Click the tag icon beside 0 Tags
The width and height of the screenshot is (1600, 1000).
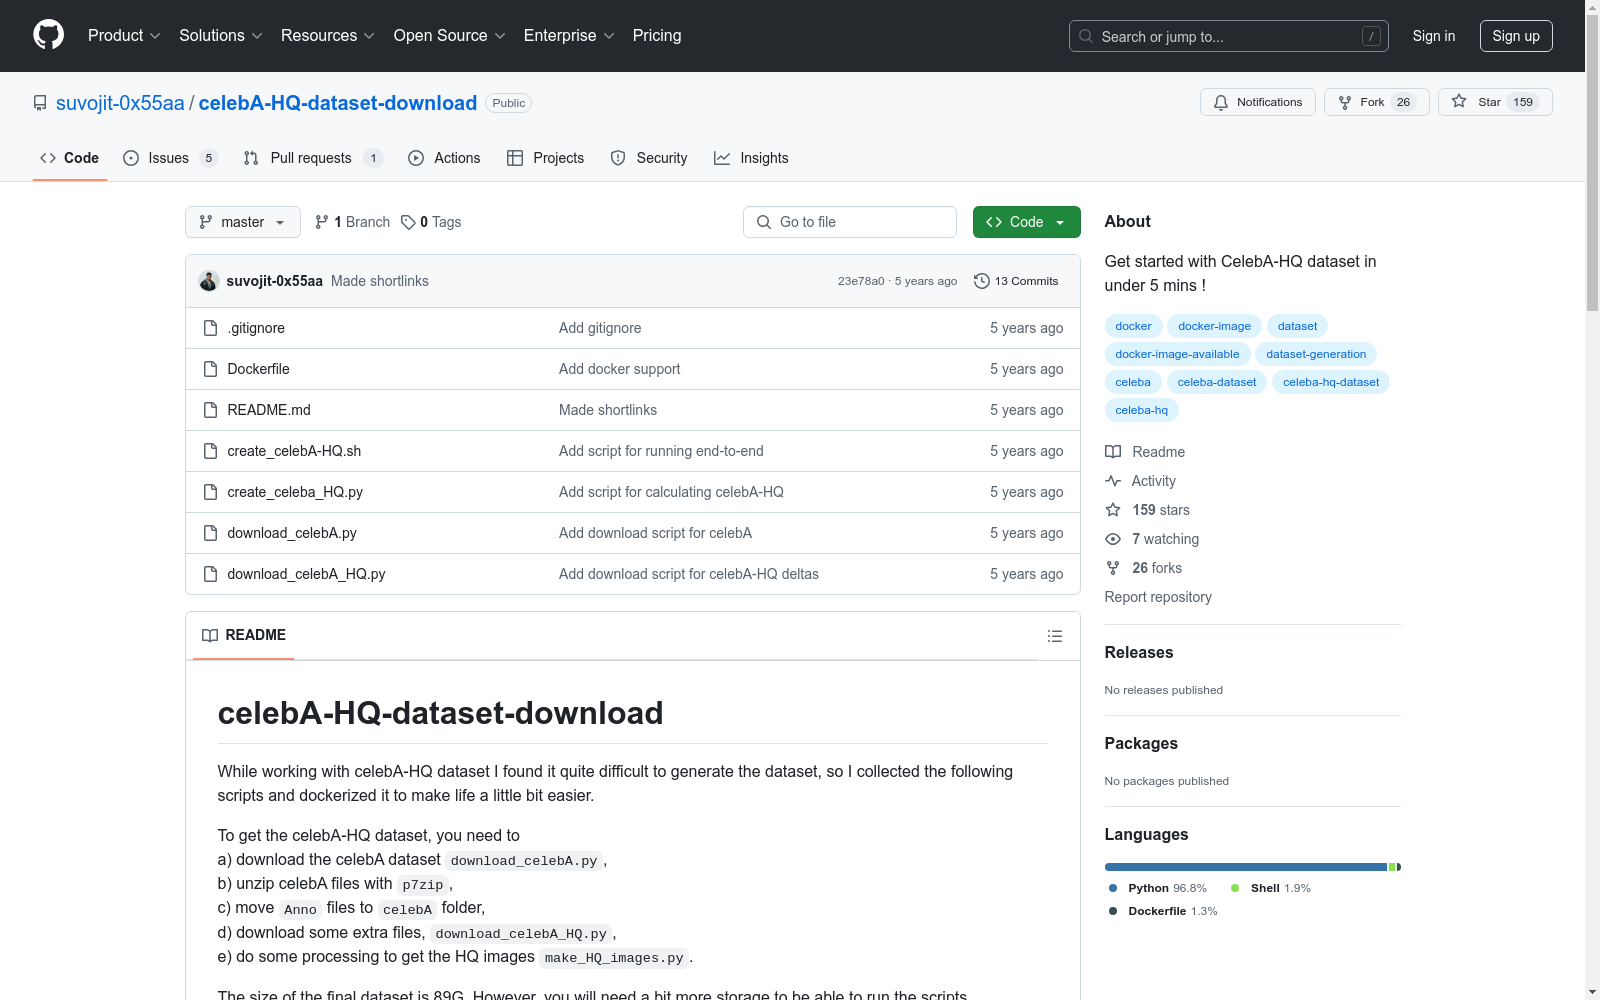[408, 222]
